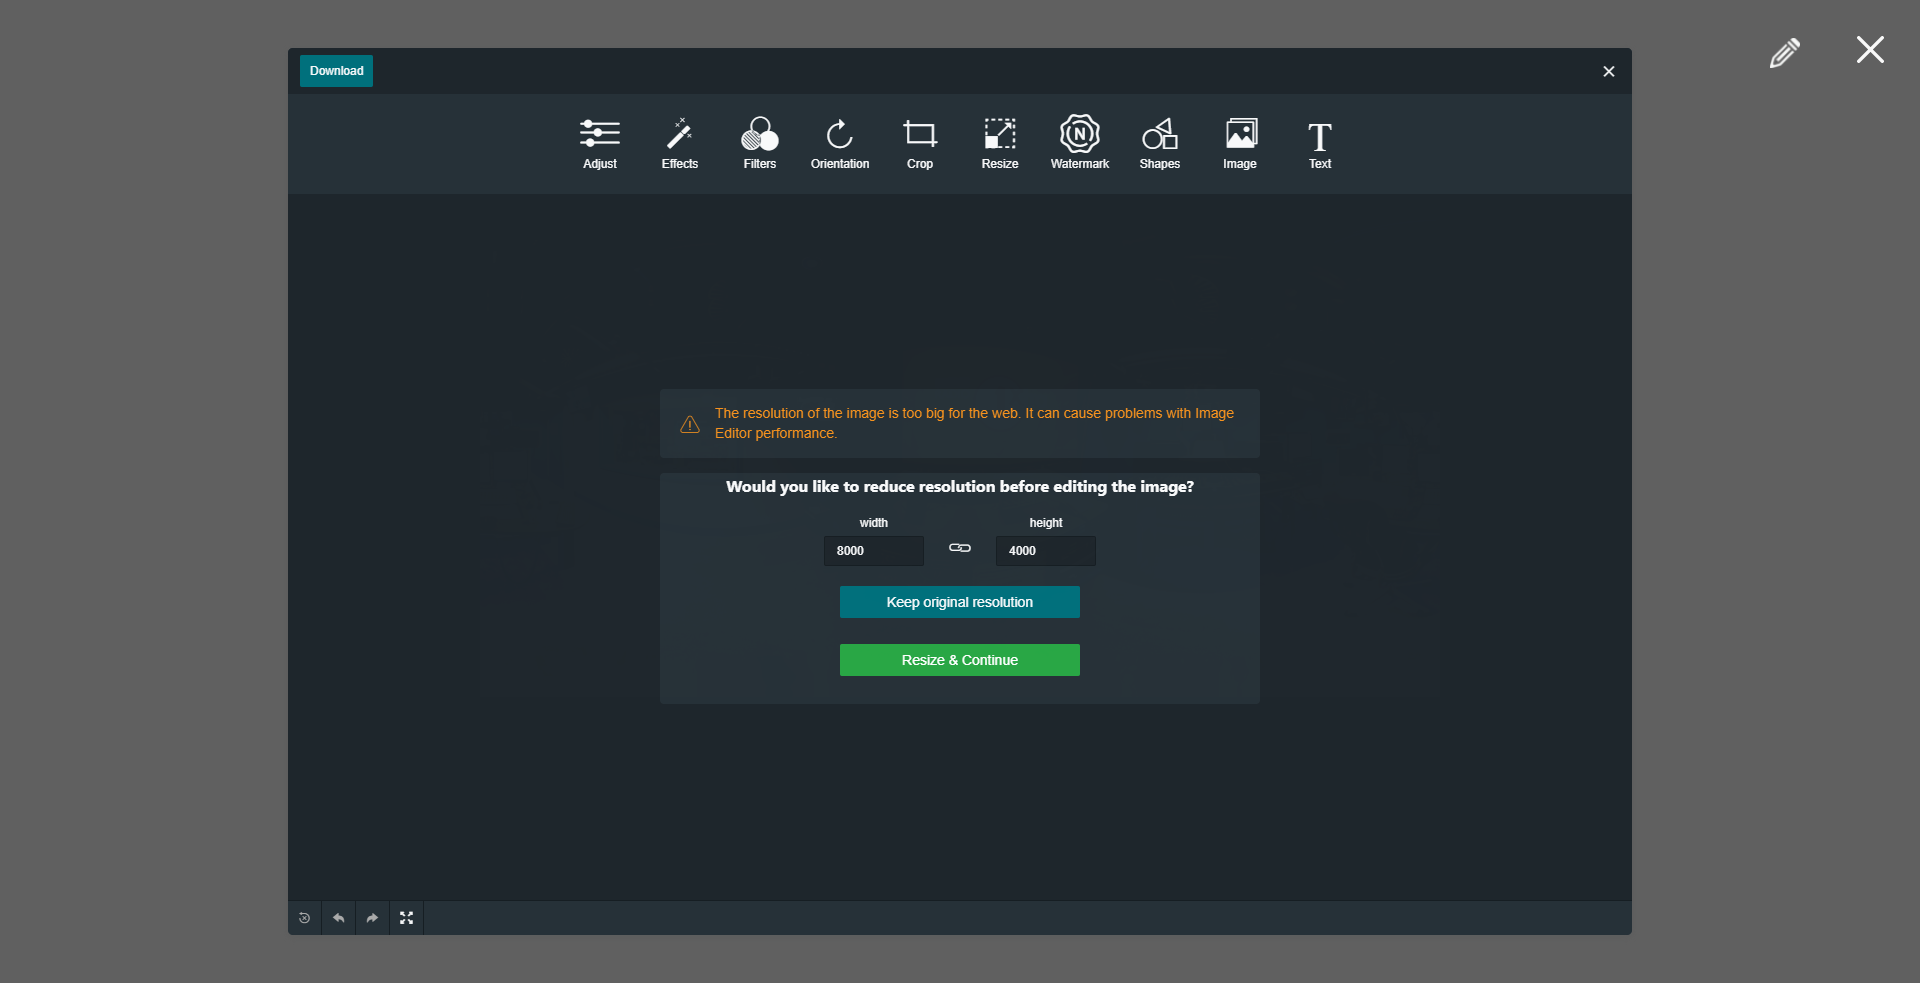Reset the editing history
The width and height of the screenshot is (1920, 983).
pyautogui.click(x=304, y=917)
